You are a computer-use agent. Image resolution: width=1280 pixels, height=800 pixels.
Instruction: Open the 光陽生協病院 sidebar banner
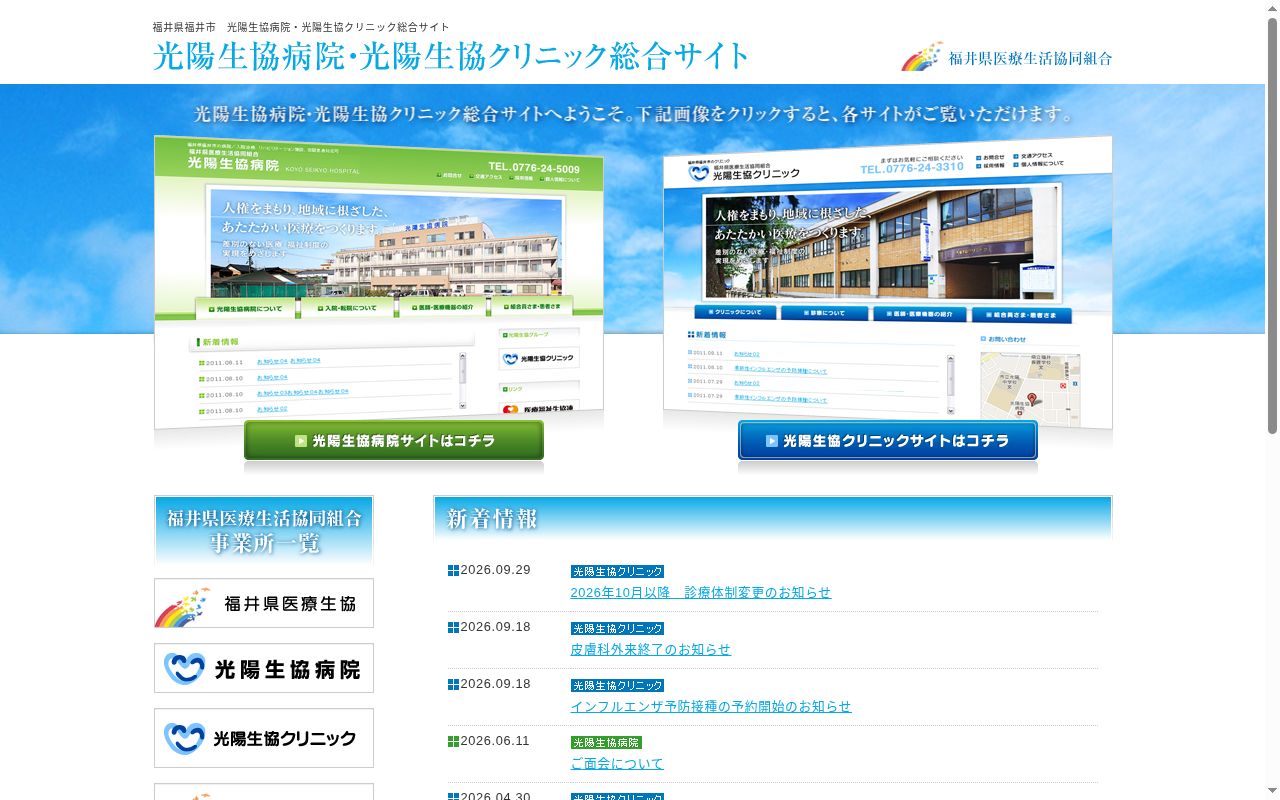tap(264, 668)
